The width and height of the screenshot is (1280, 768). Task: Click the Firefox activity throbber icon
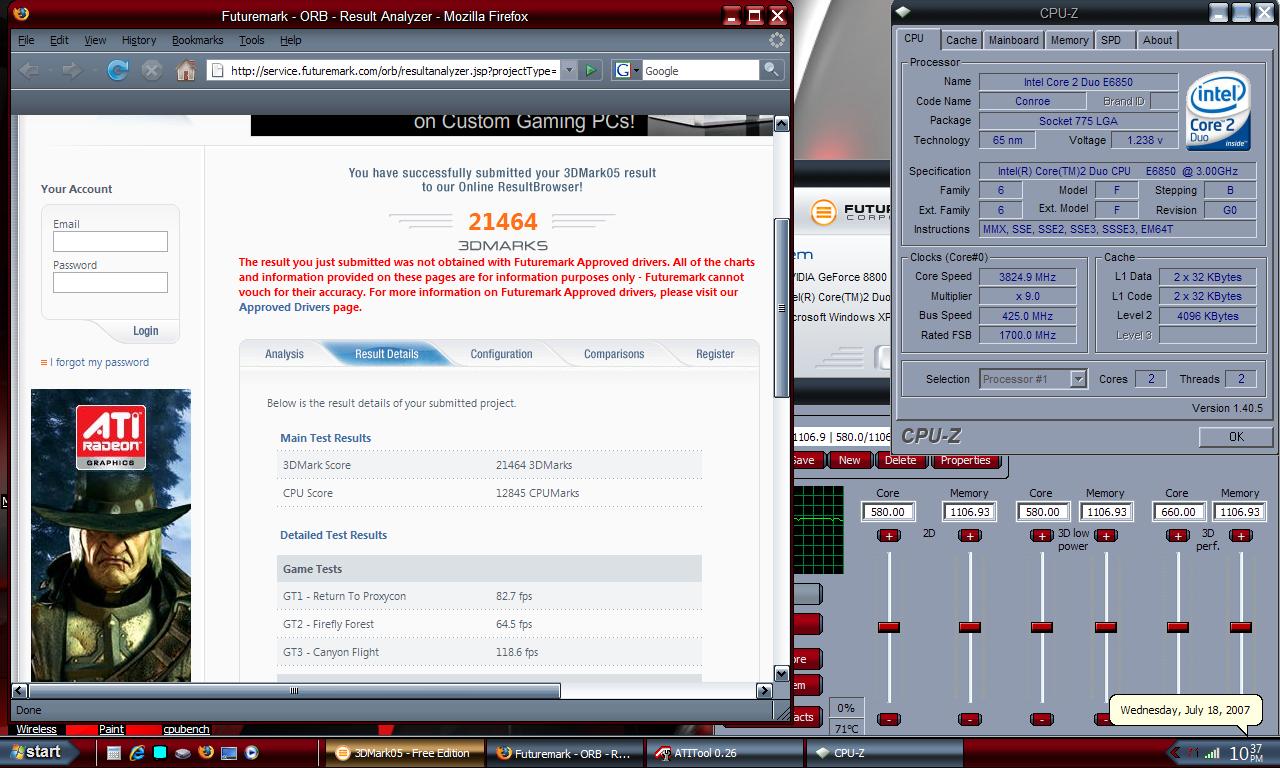click(777, 40)
